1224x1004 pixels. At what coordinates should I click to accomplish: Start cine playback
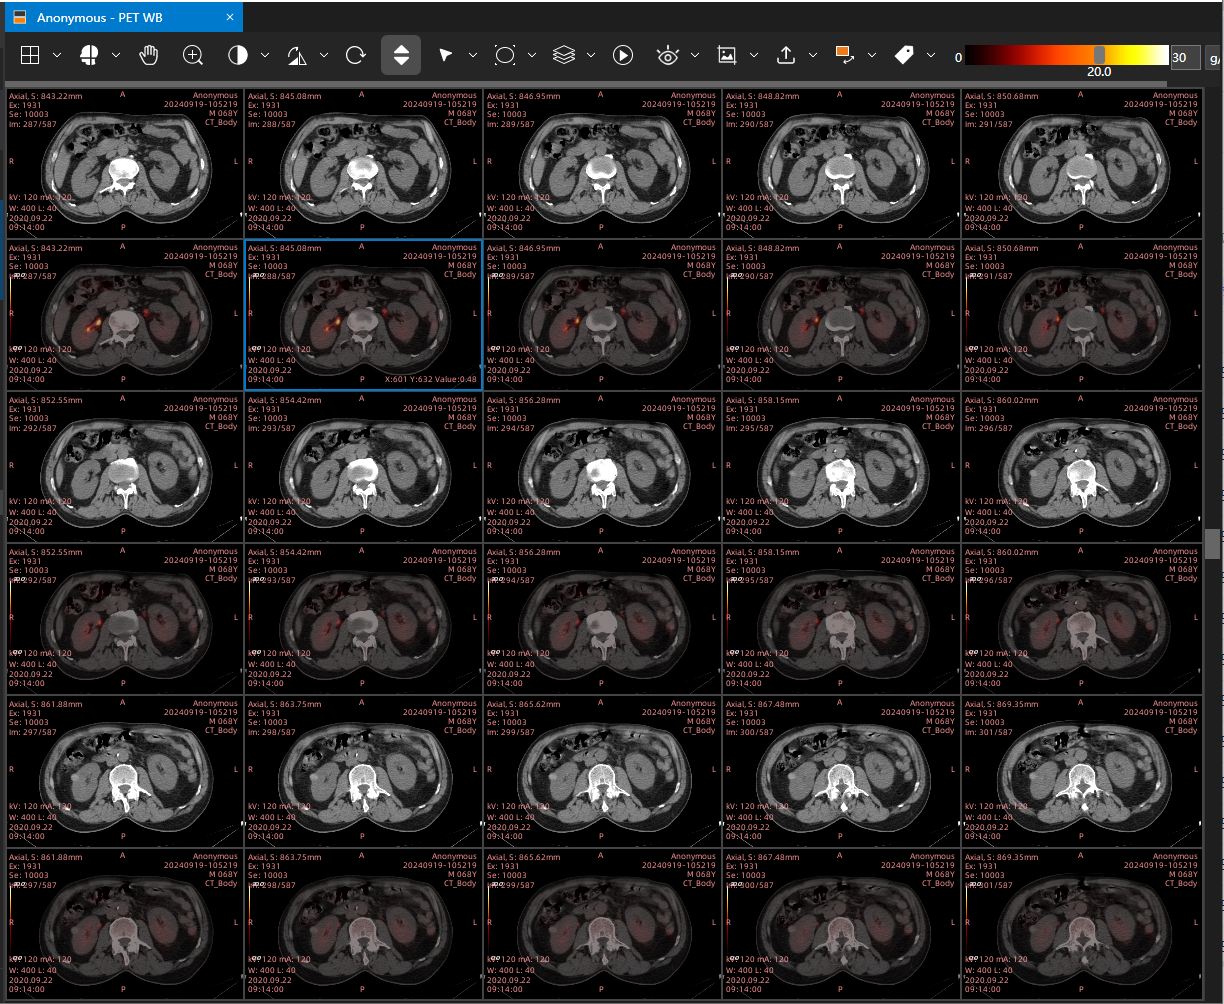[623, 55]
